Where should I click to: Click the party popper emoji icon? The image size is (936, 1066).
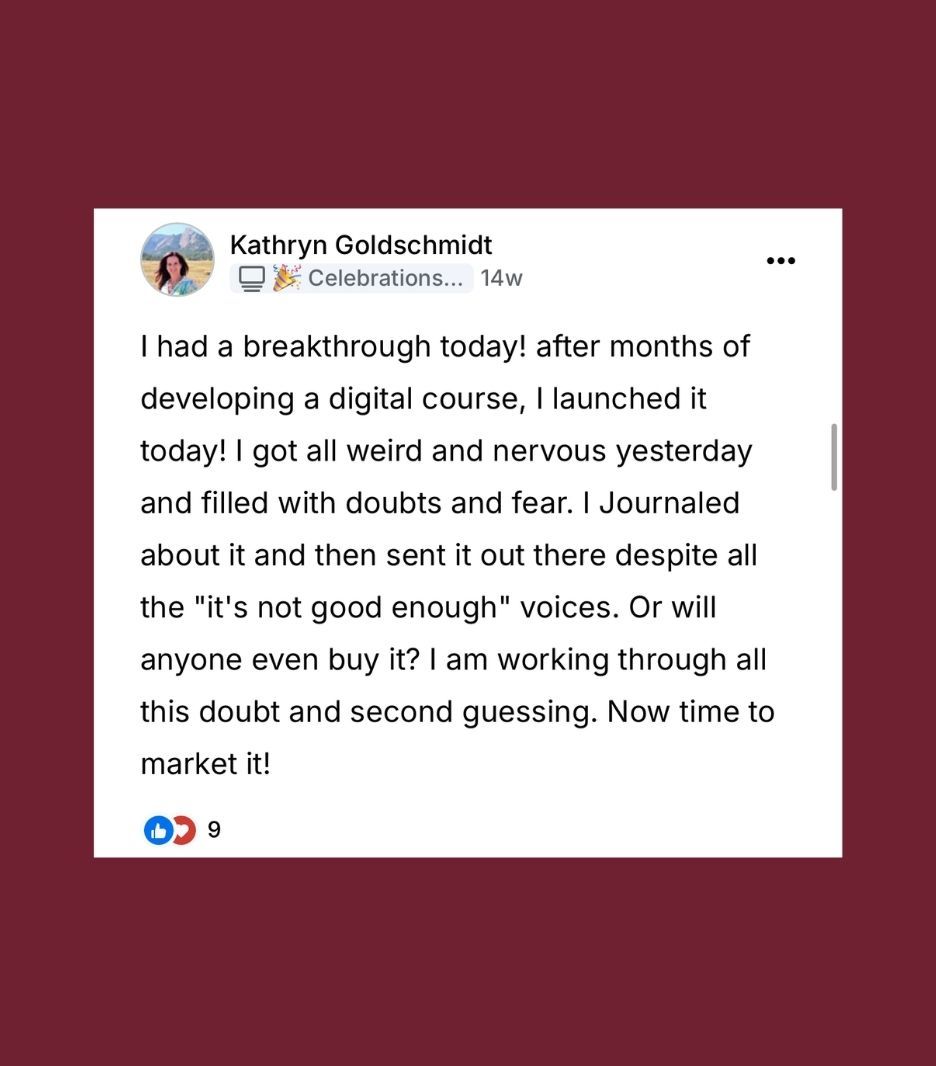287,278
